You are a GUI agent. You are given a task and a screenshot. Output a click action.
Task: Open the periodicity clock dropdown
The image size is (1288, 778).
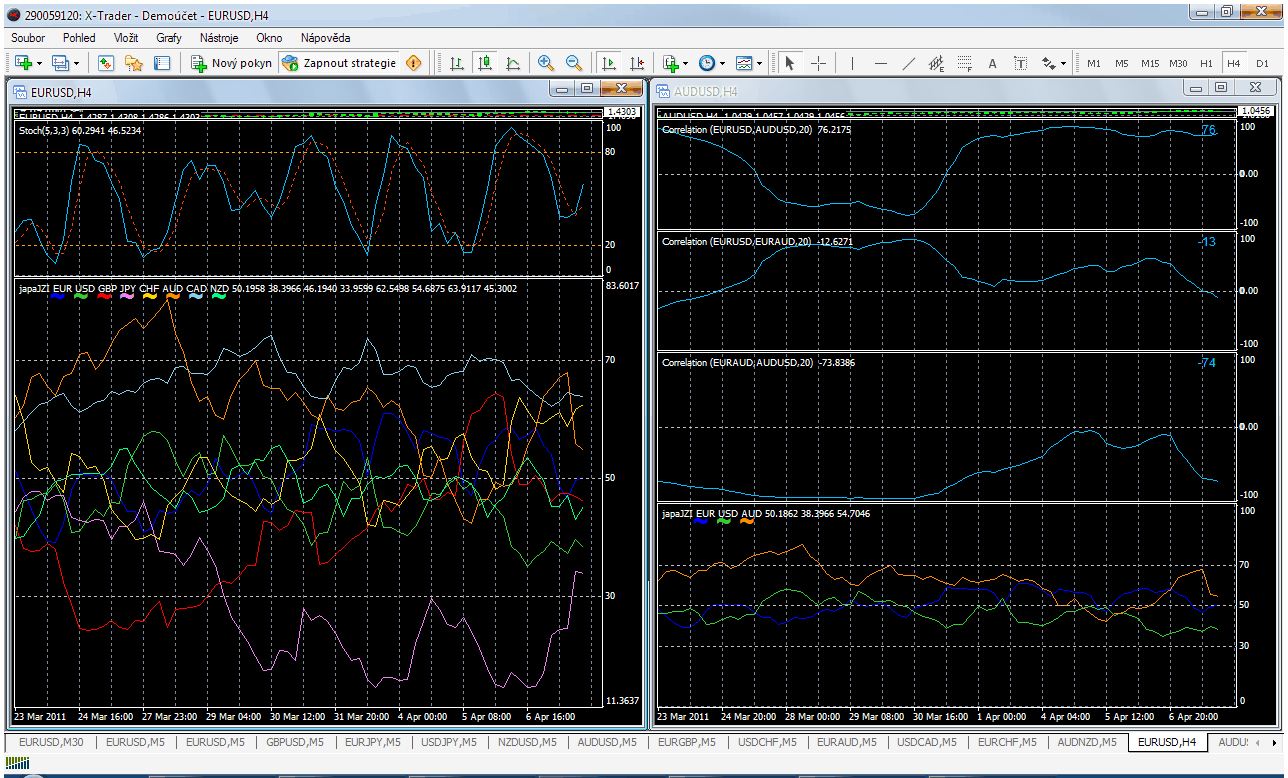(x=723, y=63)
